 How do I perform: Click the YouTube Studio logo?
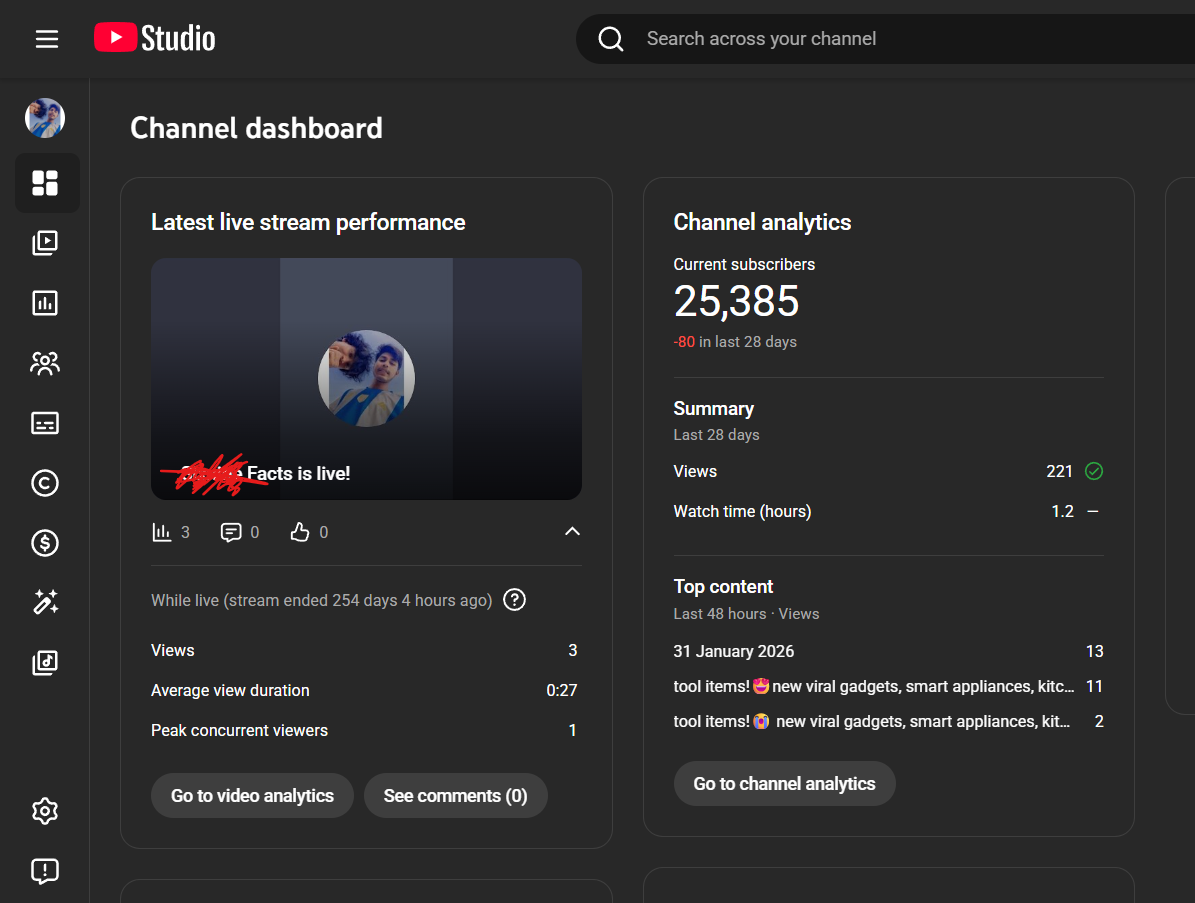155,39
